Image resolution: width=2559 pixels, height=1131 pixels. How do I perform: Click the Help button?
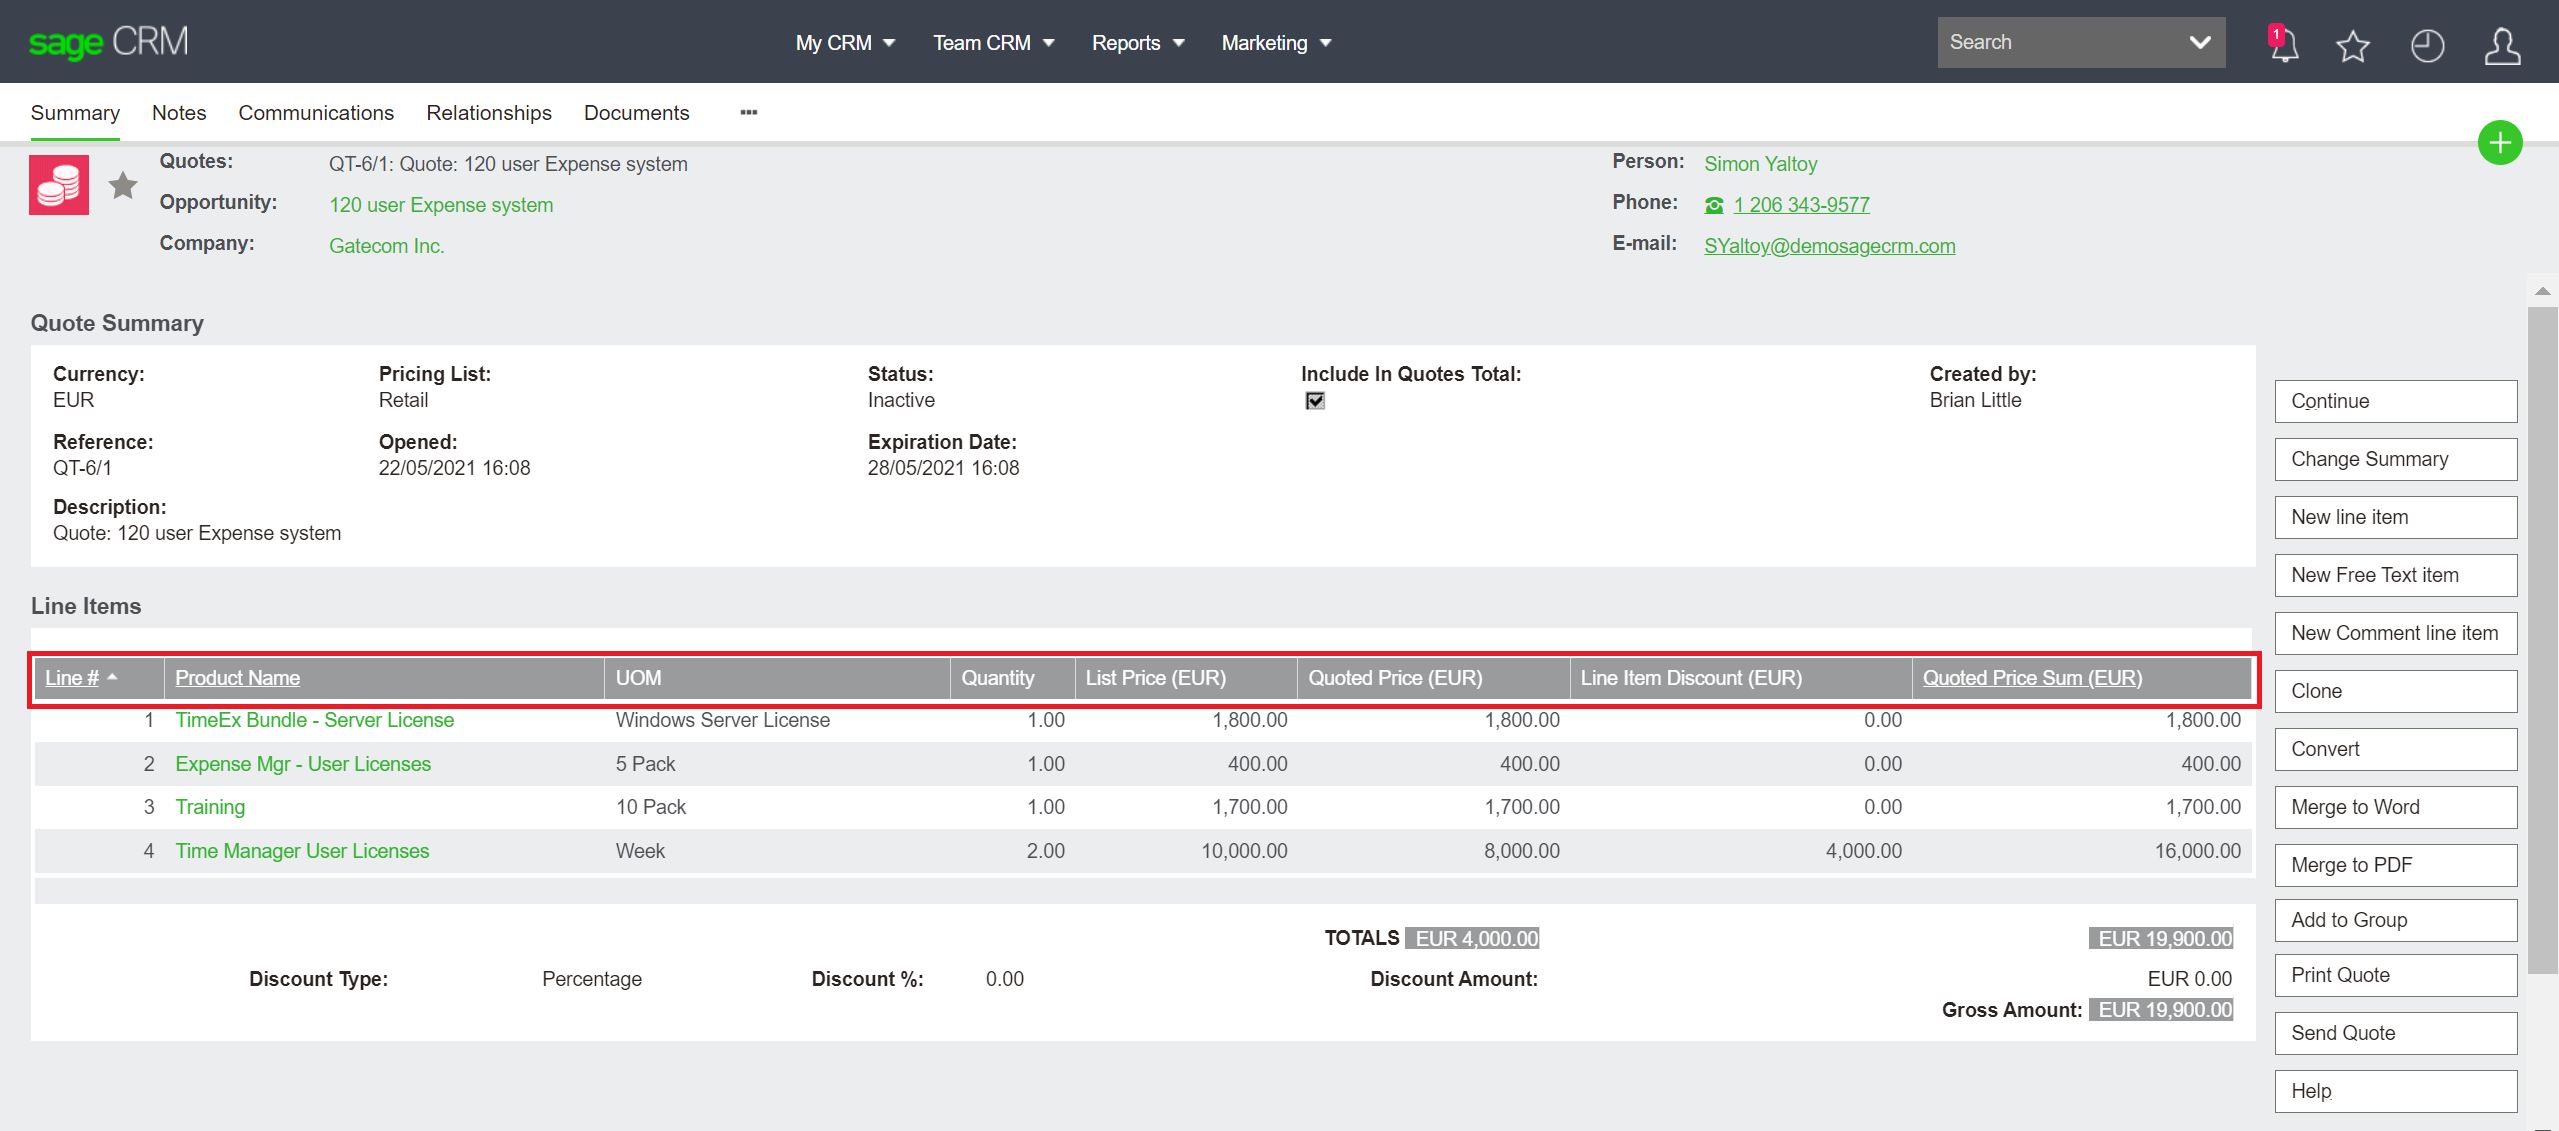click(x=2396, y=1091)
